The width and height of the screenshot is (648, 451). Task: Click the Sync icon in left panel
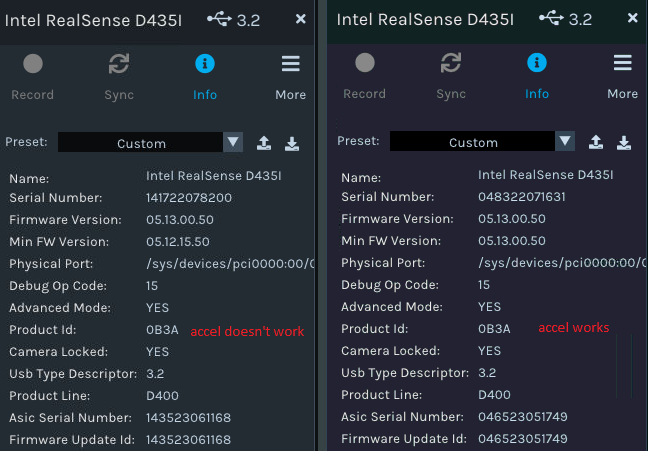coord(119,64)
